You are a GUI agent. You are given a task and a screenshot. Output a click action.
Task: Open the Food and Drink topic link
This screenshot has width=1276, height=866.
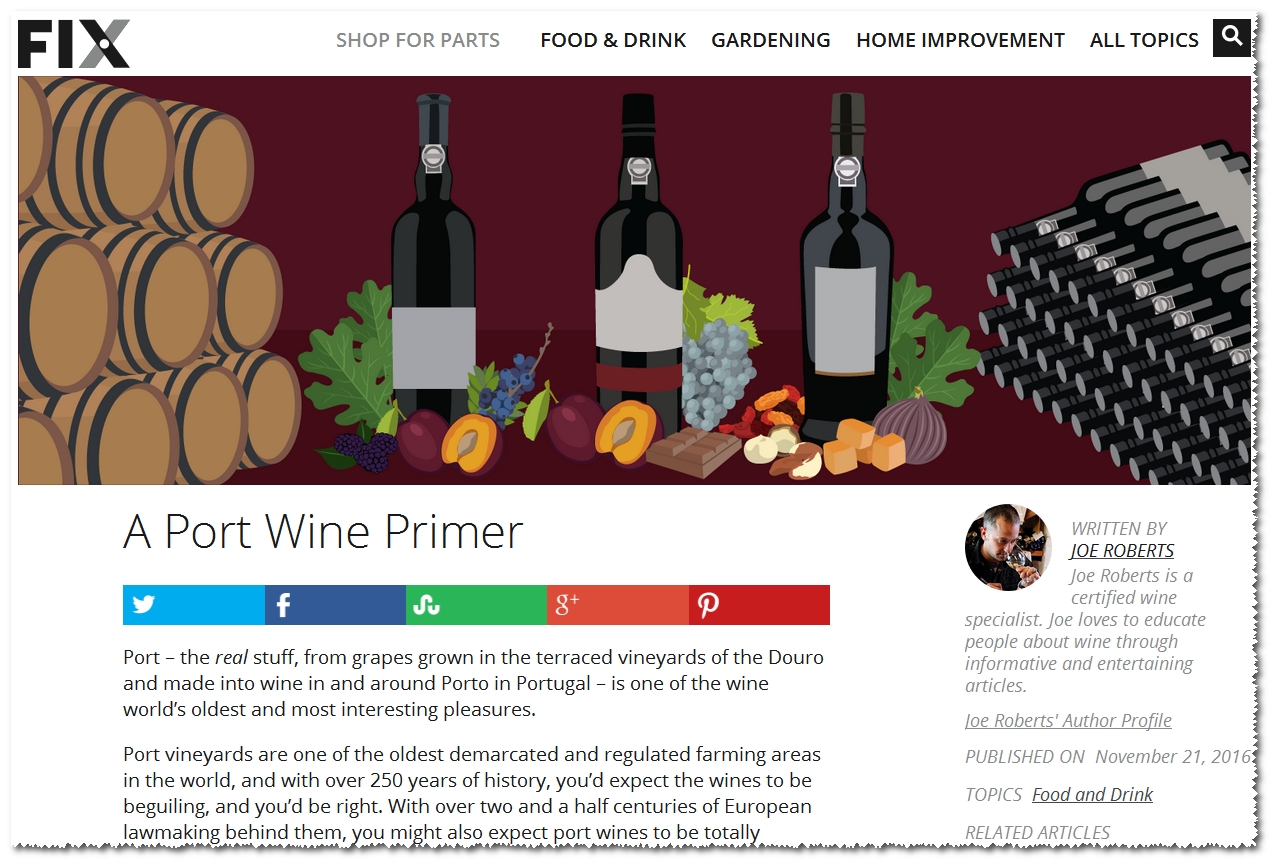[x=1092, y=795]
